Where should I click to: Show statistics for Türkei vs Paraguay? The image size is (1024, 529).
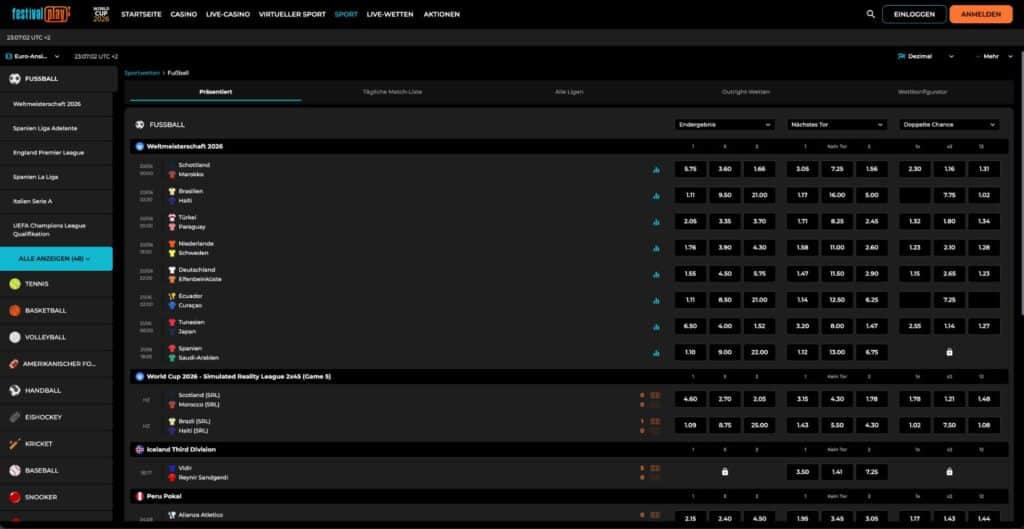pyautogui.click(x=656, y=222)
